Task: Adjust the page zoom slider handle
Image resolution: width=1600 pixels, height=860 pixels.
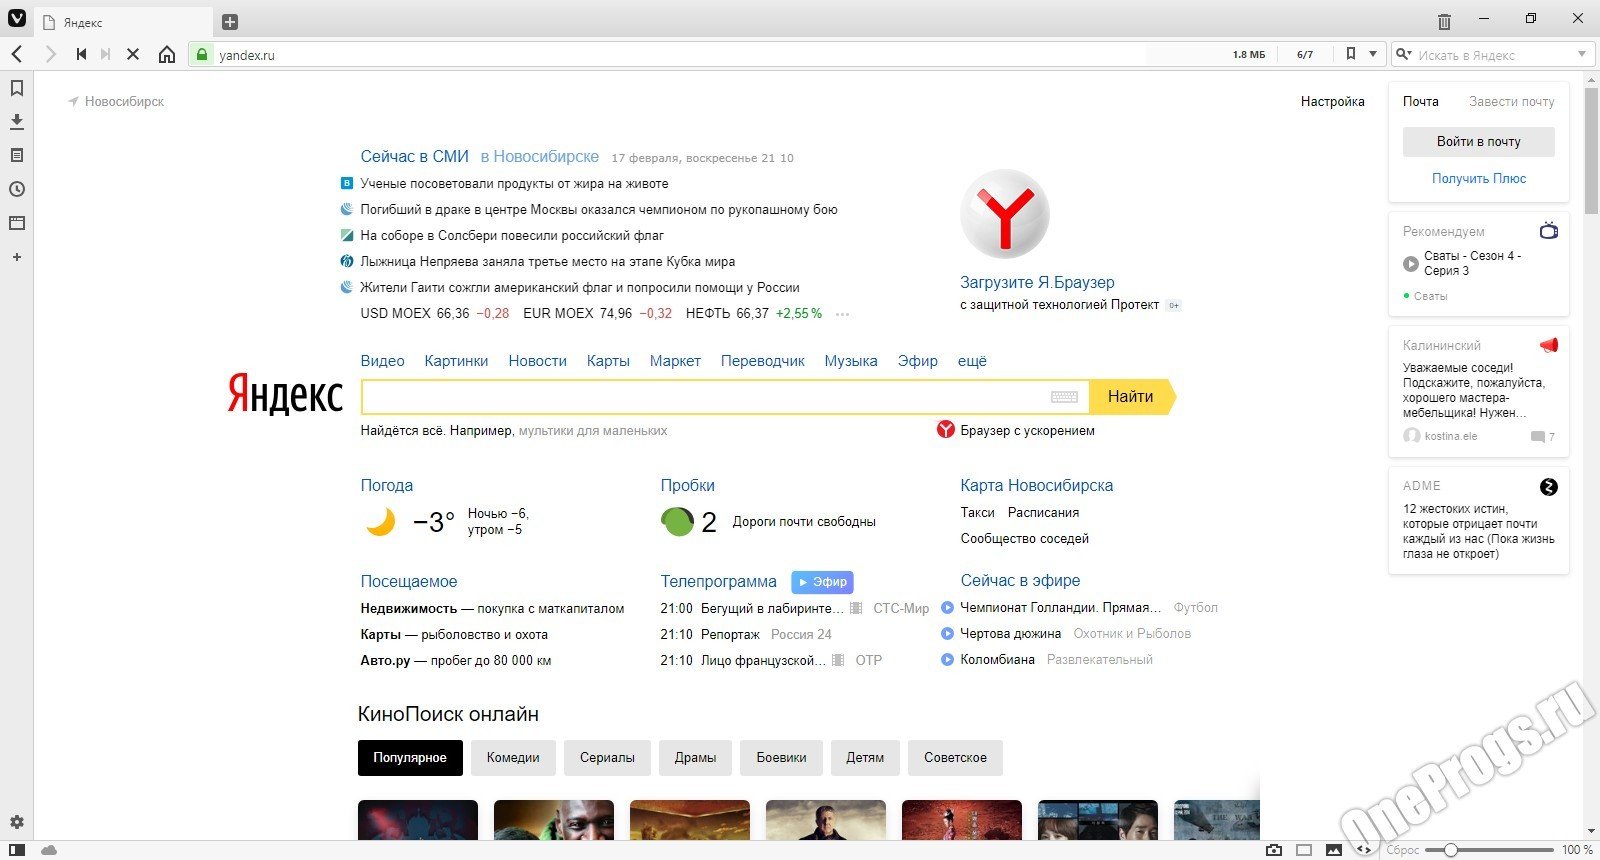Action: click(x=1450, y=850)
